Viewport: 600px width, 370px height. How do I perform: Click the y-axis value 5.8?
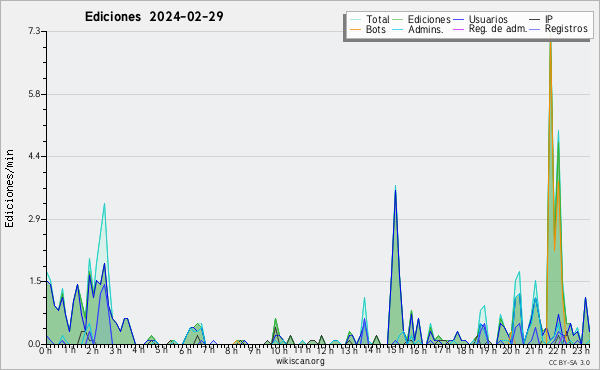tap(34, 94)
